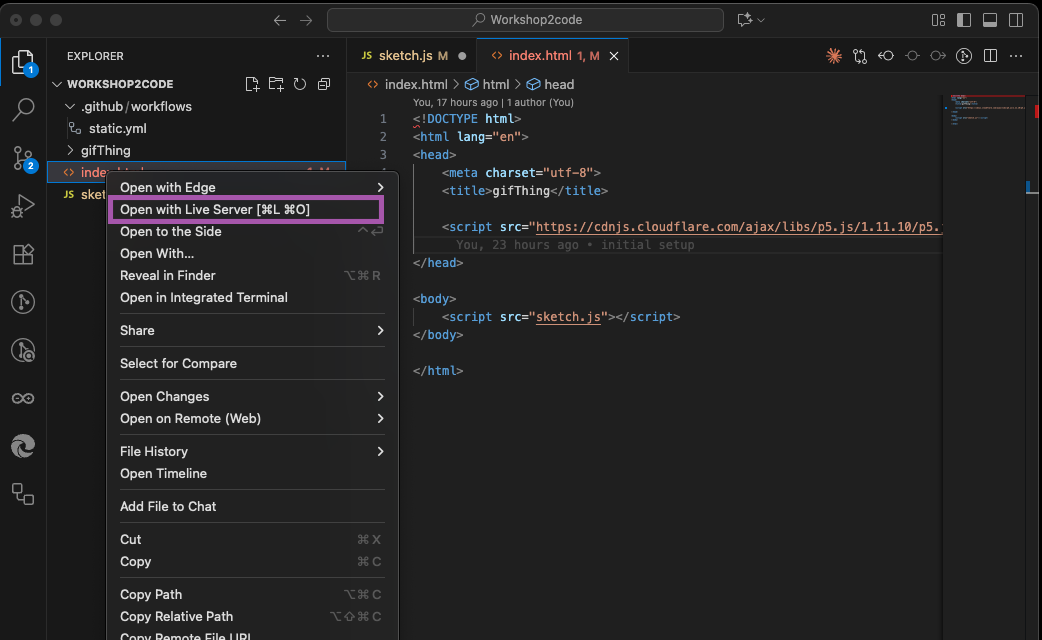Choose Copy Relative Path
The width and height of the screenshot is (1042, 640).
pyautogui.click(x=252, y=616)
